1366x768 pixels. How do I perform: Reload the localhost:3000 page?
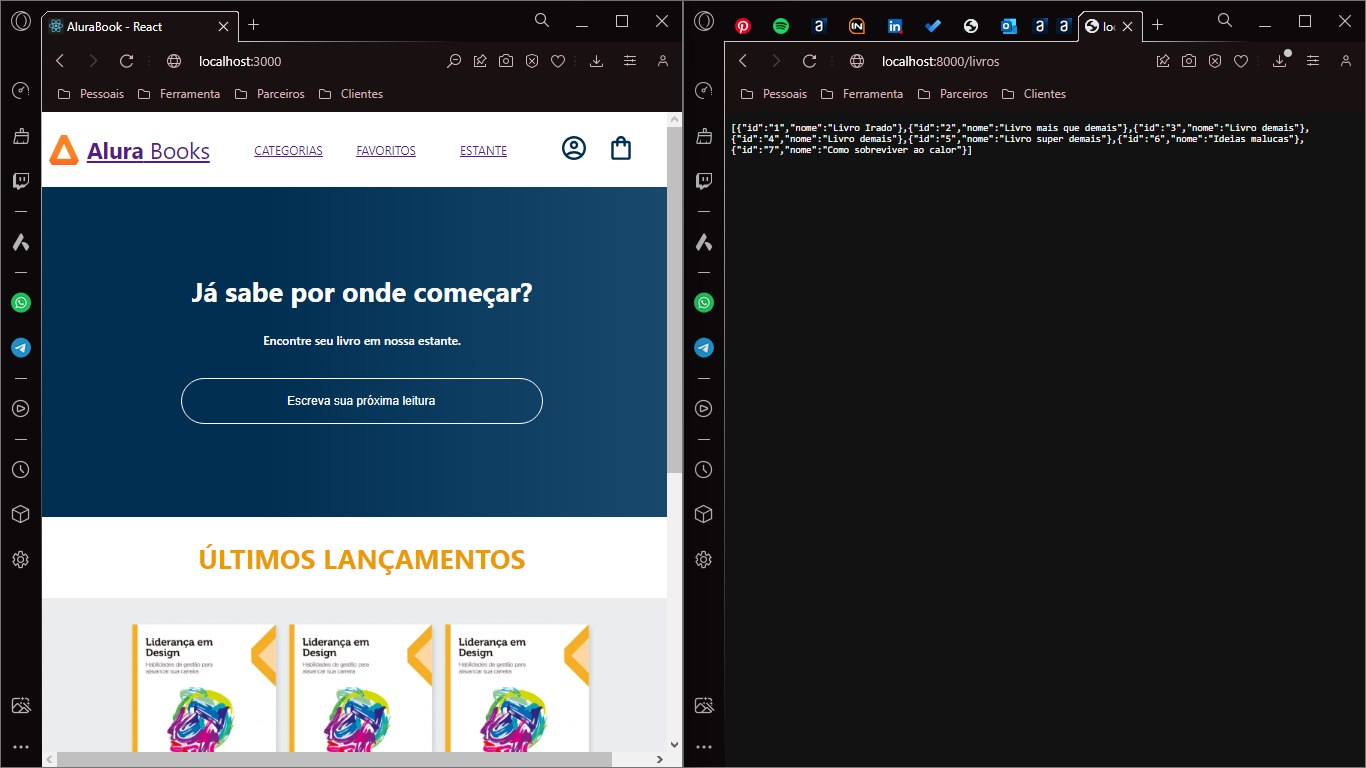click(x=126, y=61)
